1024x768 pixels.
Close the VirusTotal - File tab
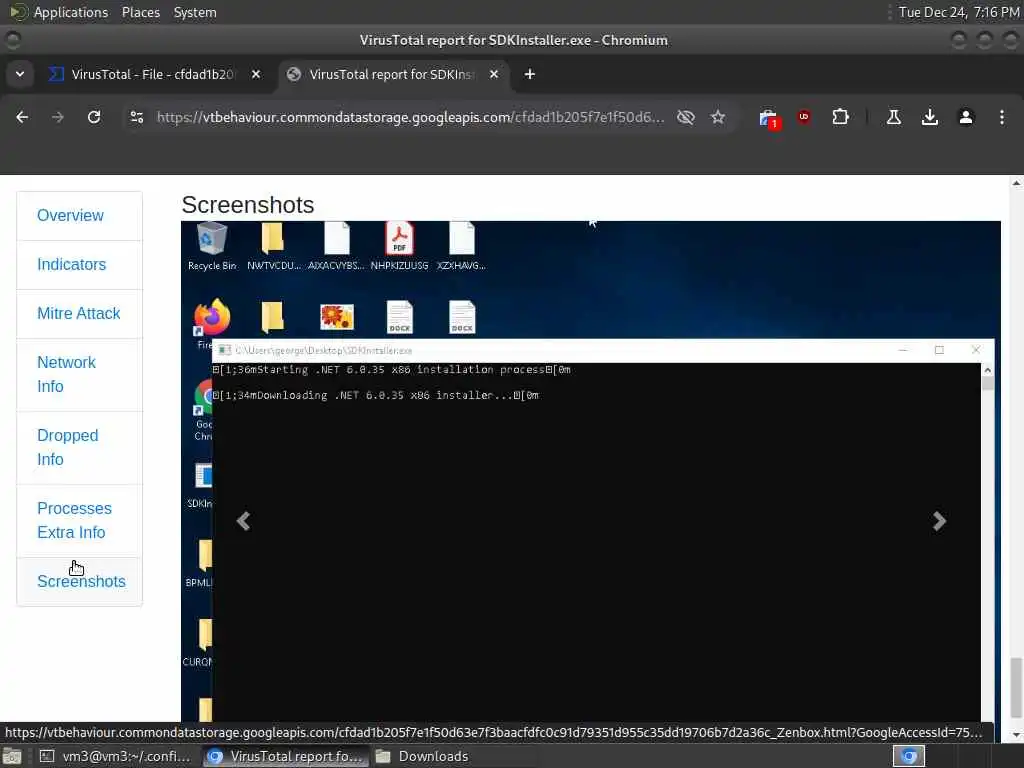[256, 74]
